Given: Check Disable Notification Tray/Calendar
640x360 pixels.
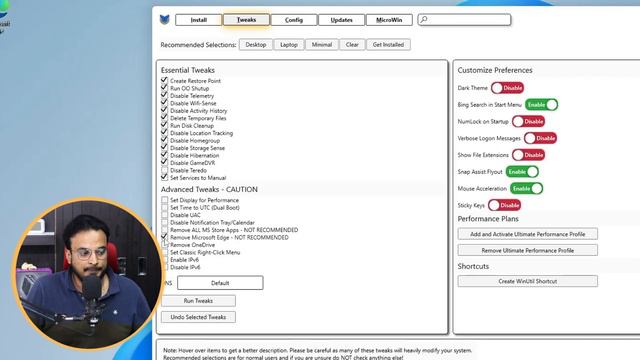Looking at the screenshot, I should 164,222.
